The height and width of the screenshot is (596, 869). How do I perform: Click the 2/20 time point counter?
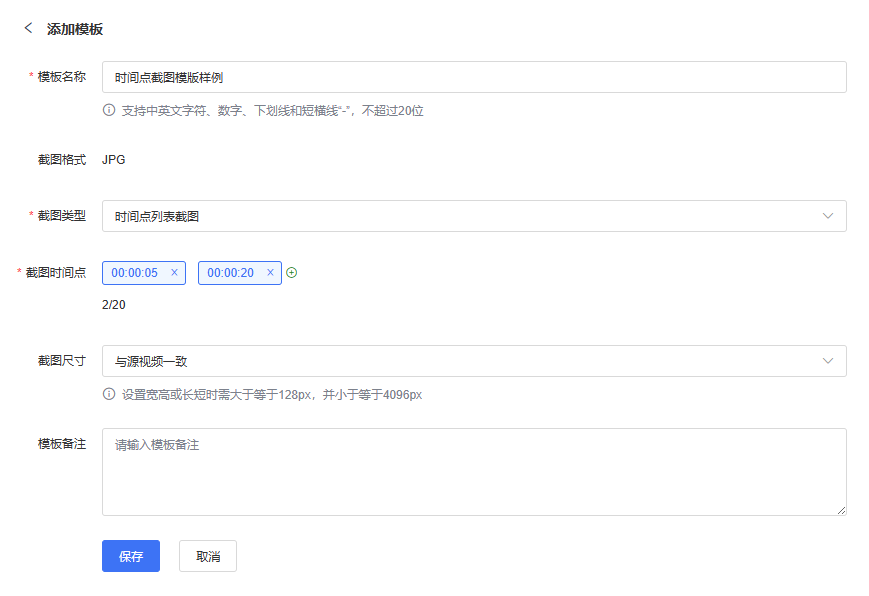114,304
